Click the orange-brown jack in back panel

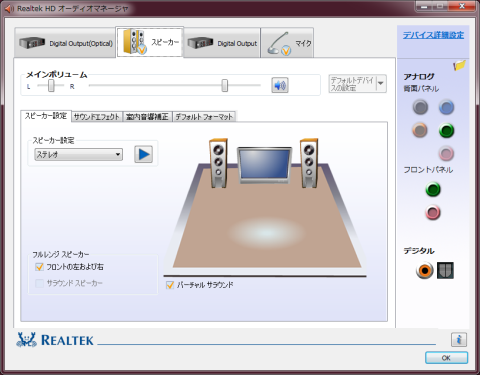coord(420,130)
